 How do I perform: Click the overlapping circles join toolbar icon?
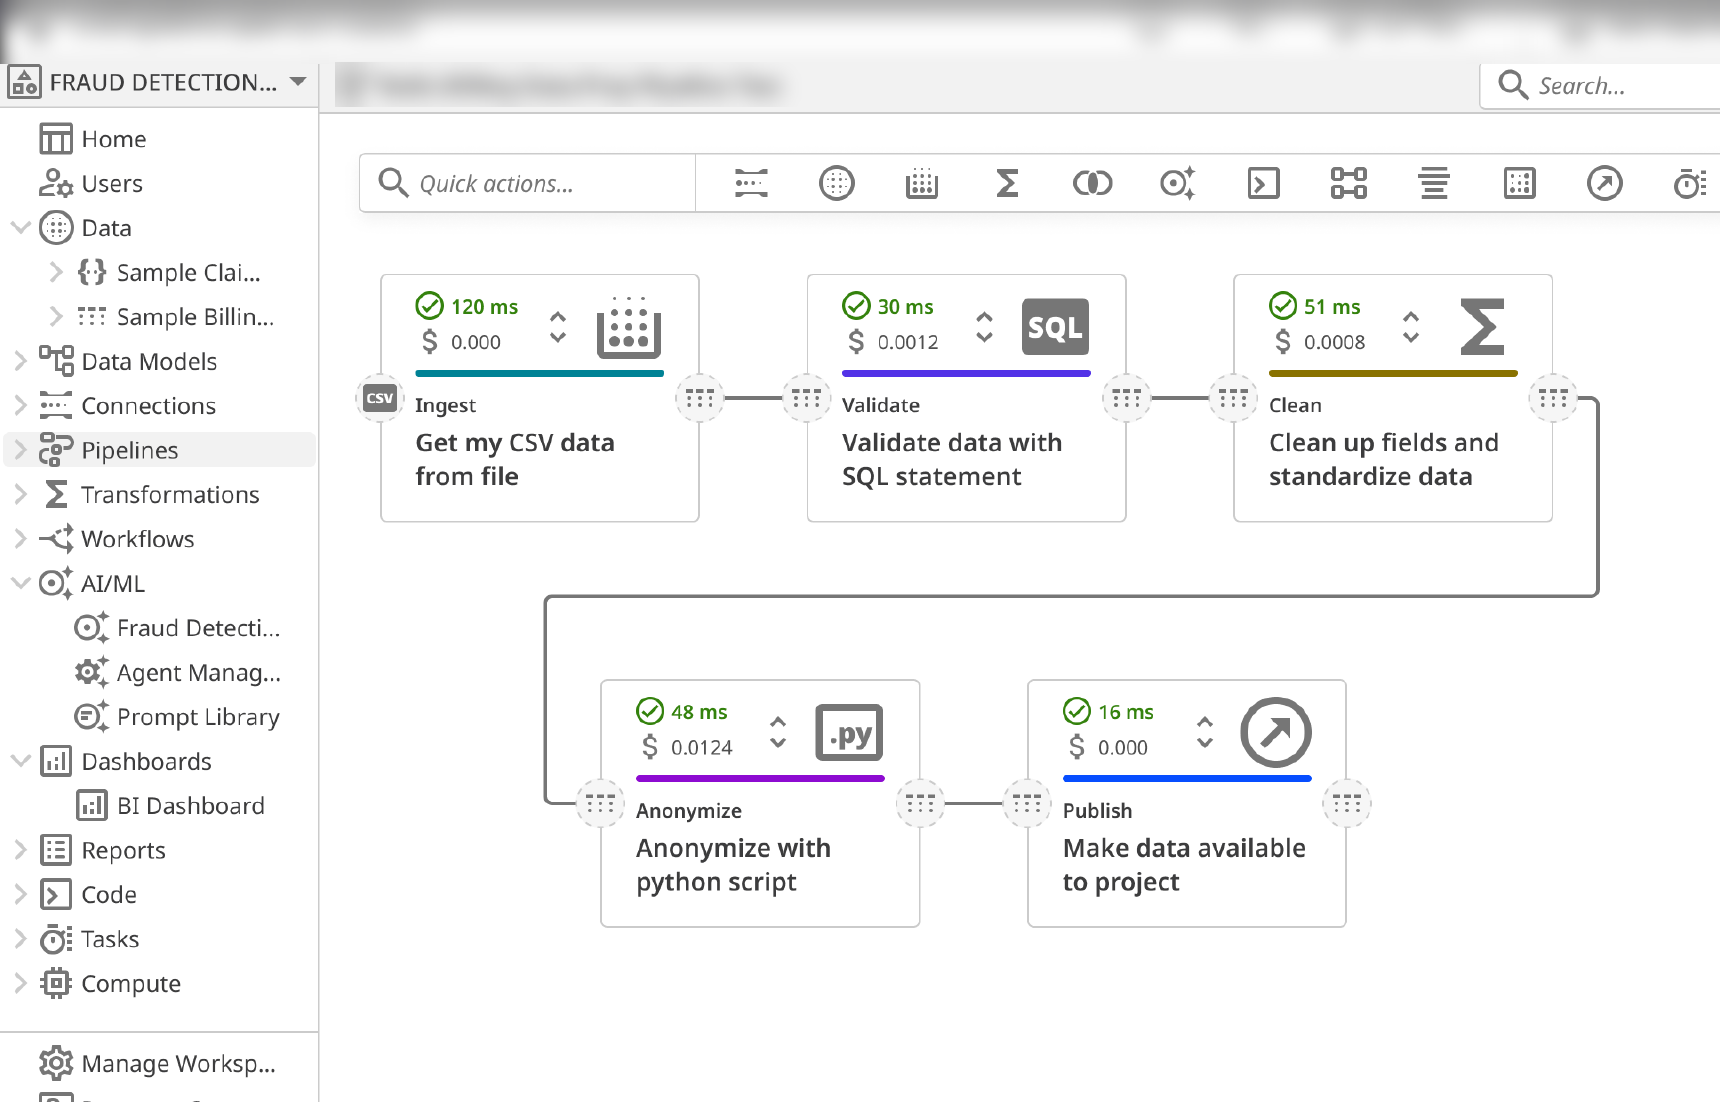1092,183
